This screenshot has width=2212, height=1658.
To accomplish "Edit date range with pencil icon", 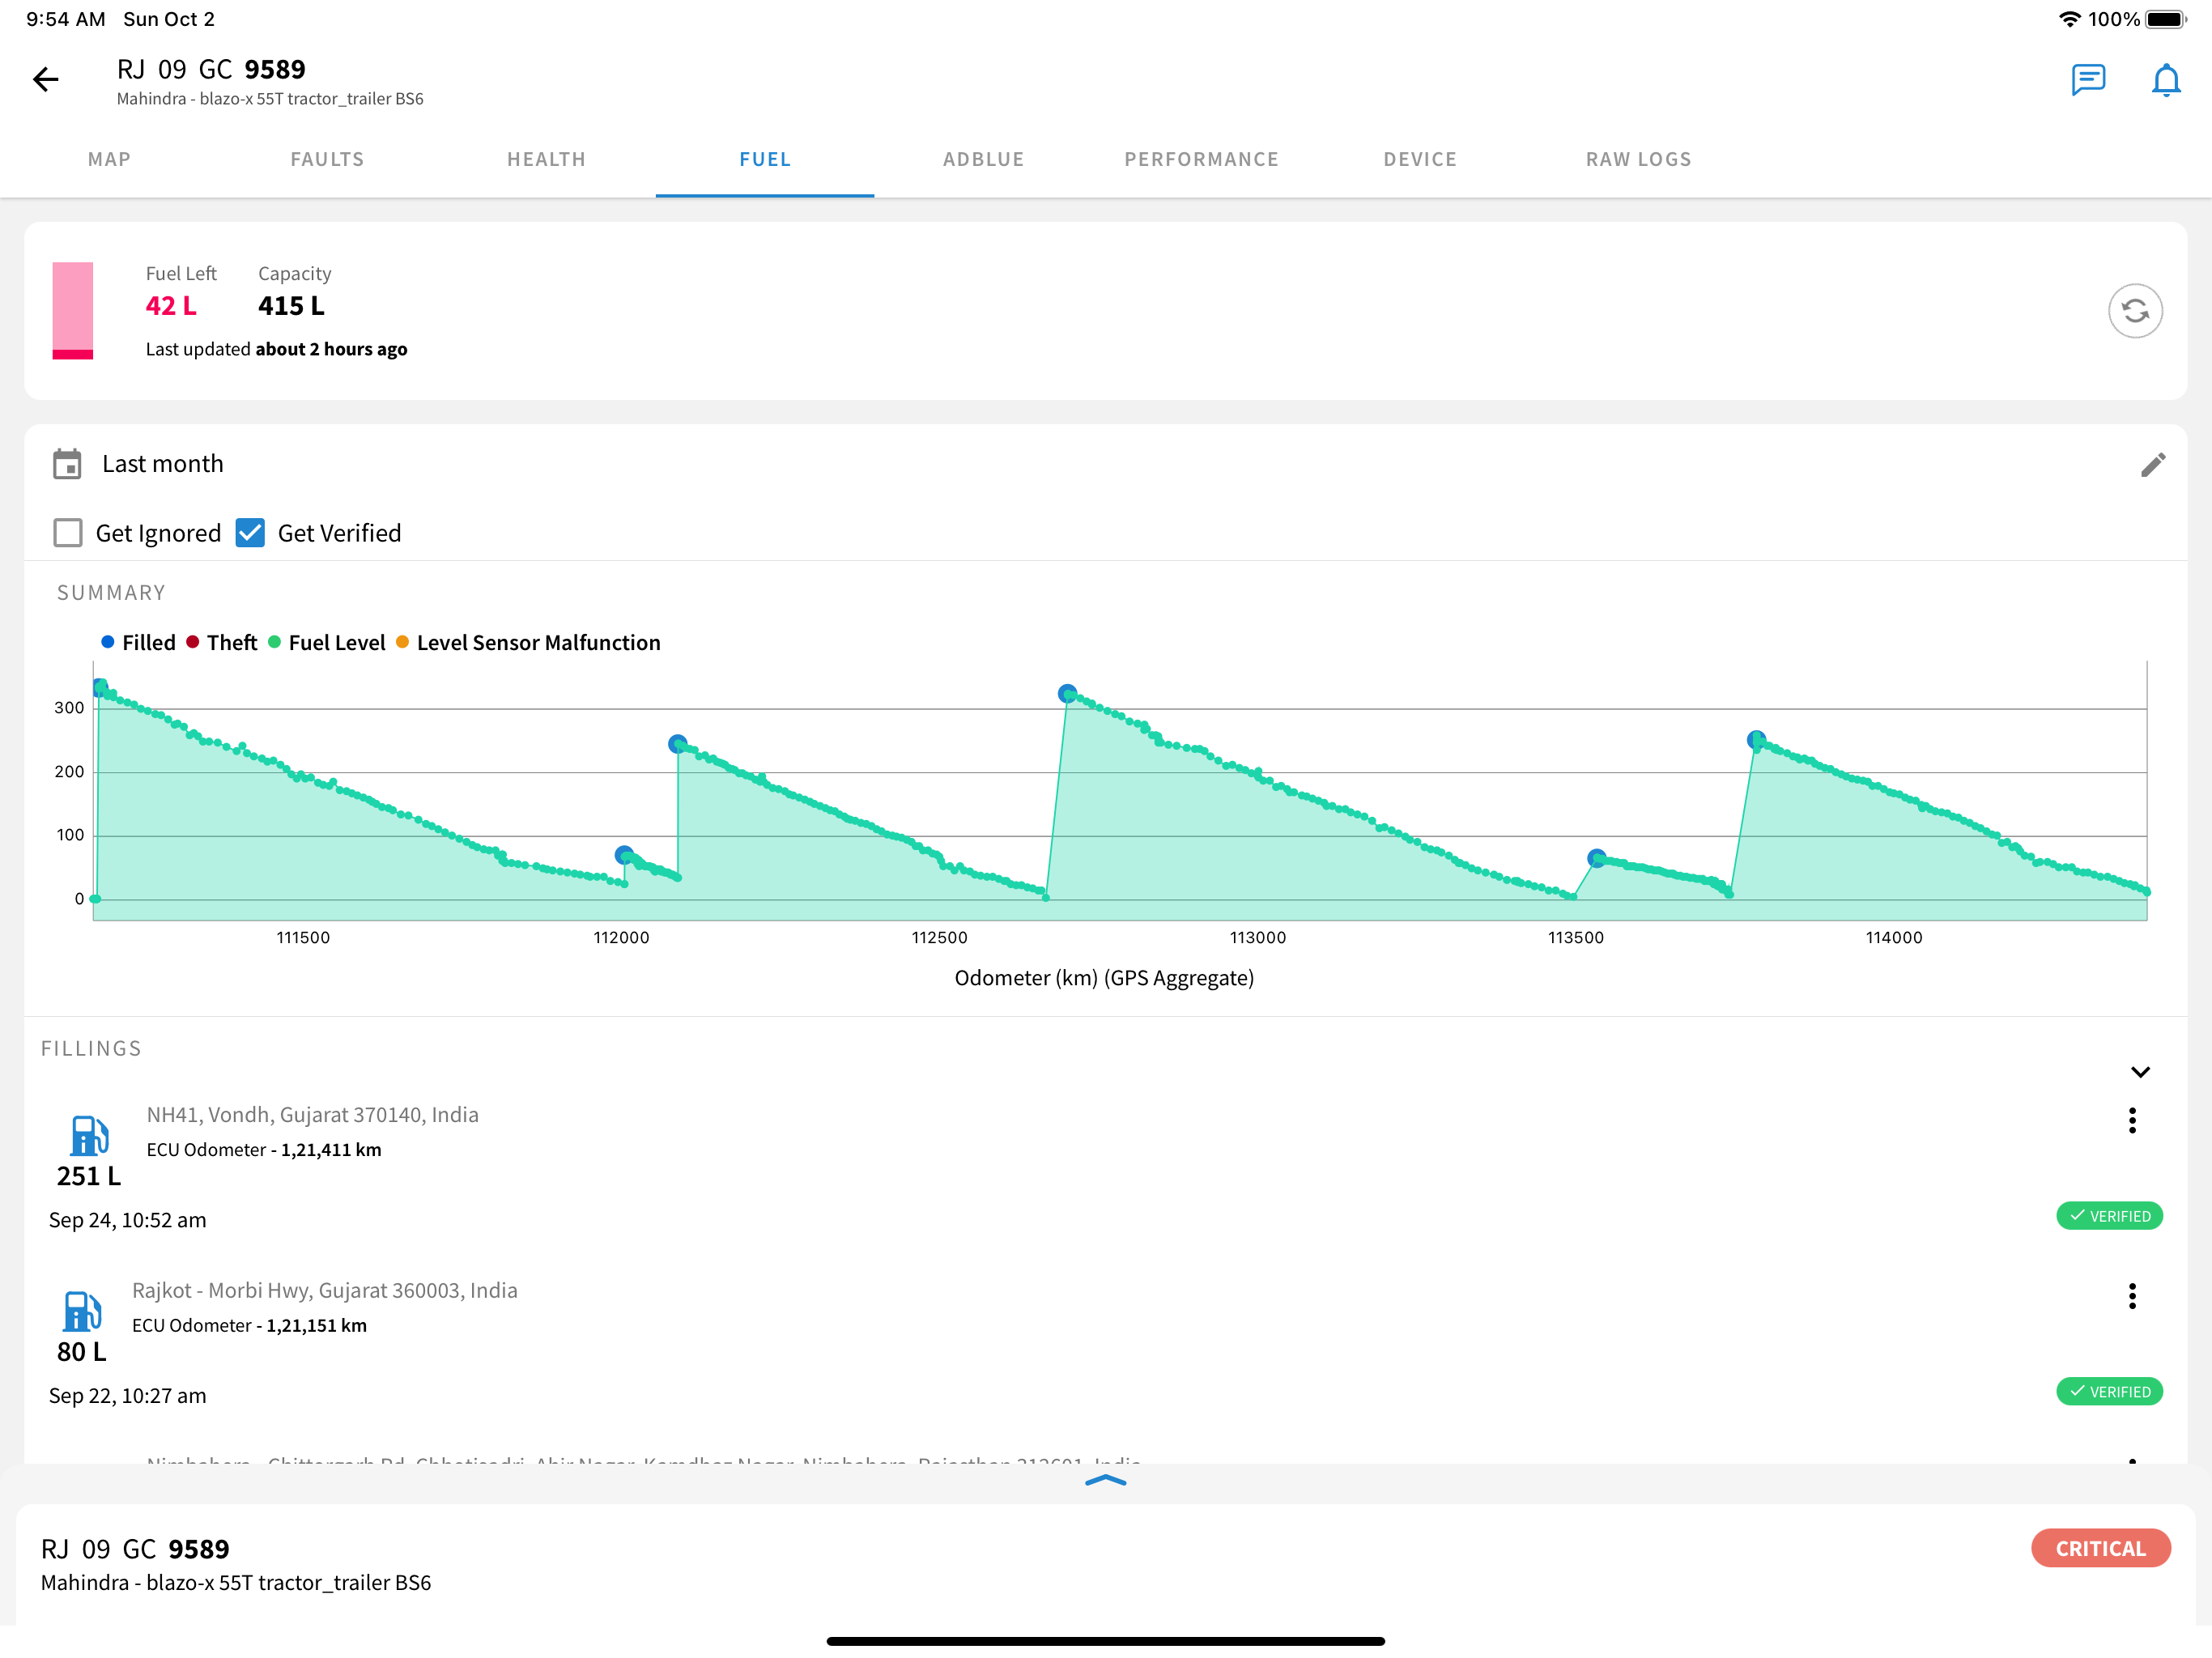I will click(2153, 465).
